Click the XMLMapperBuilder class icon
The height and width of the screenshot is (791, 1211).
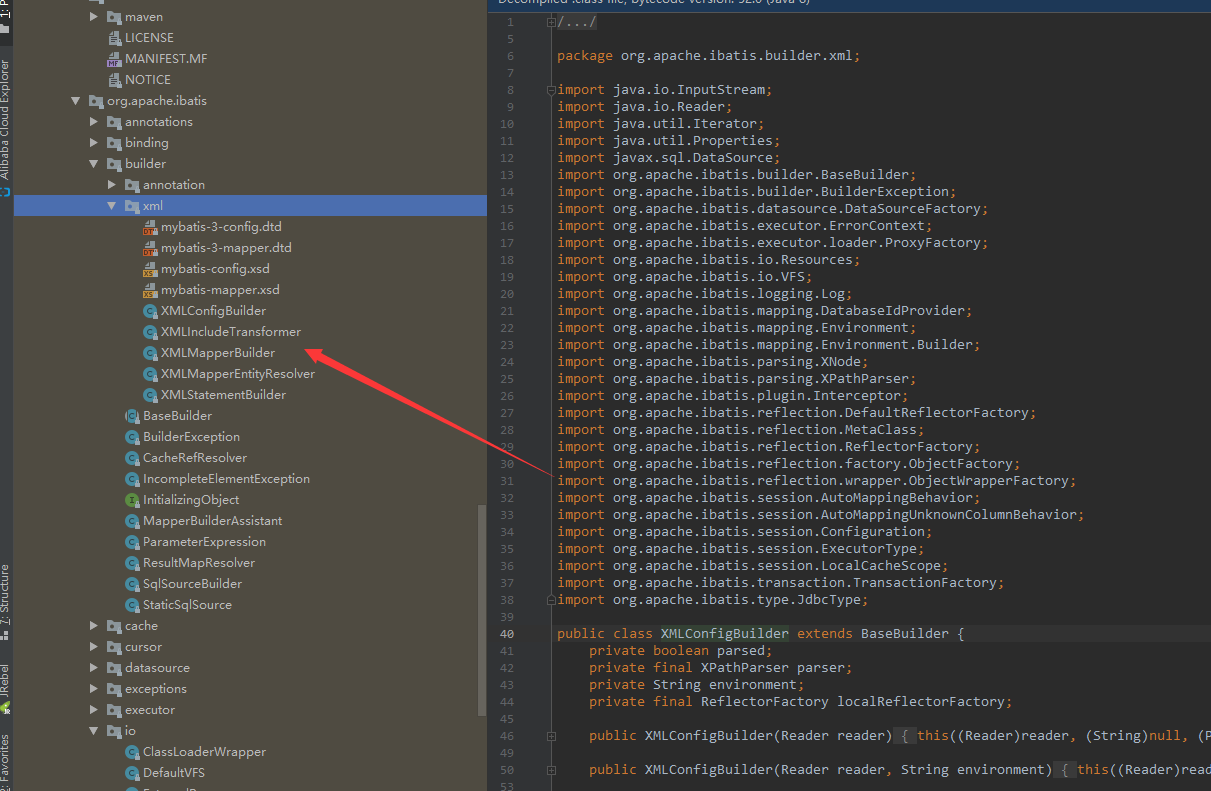coord(150,353)
